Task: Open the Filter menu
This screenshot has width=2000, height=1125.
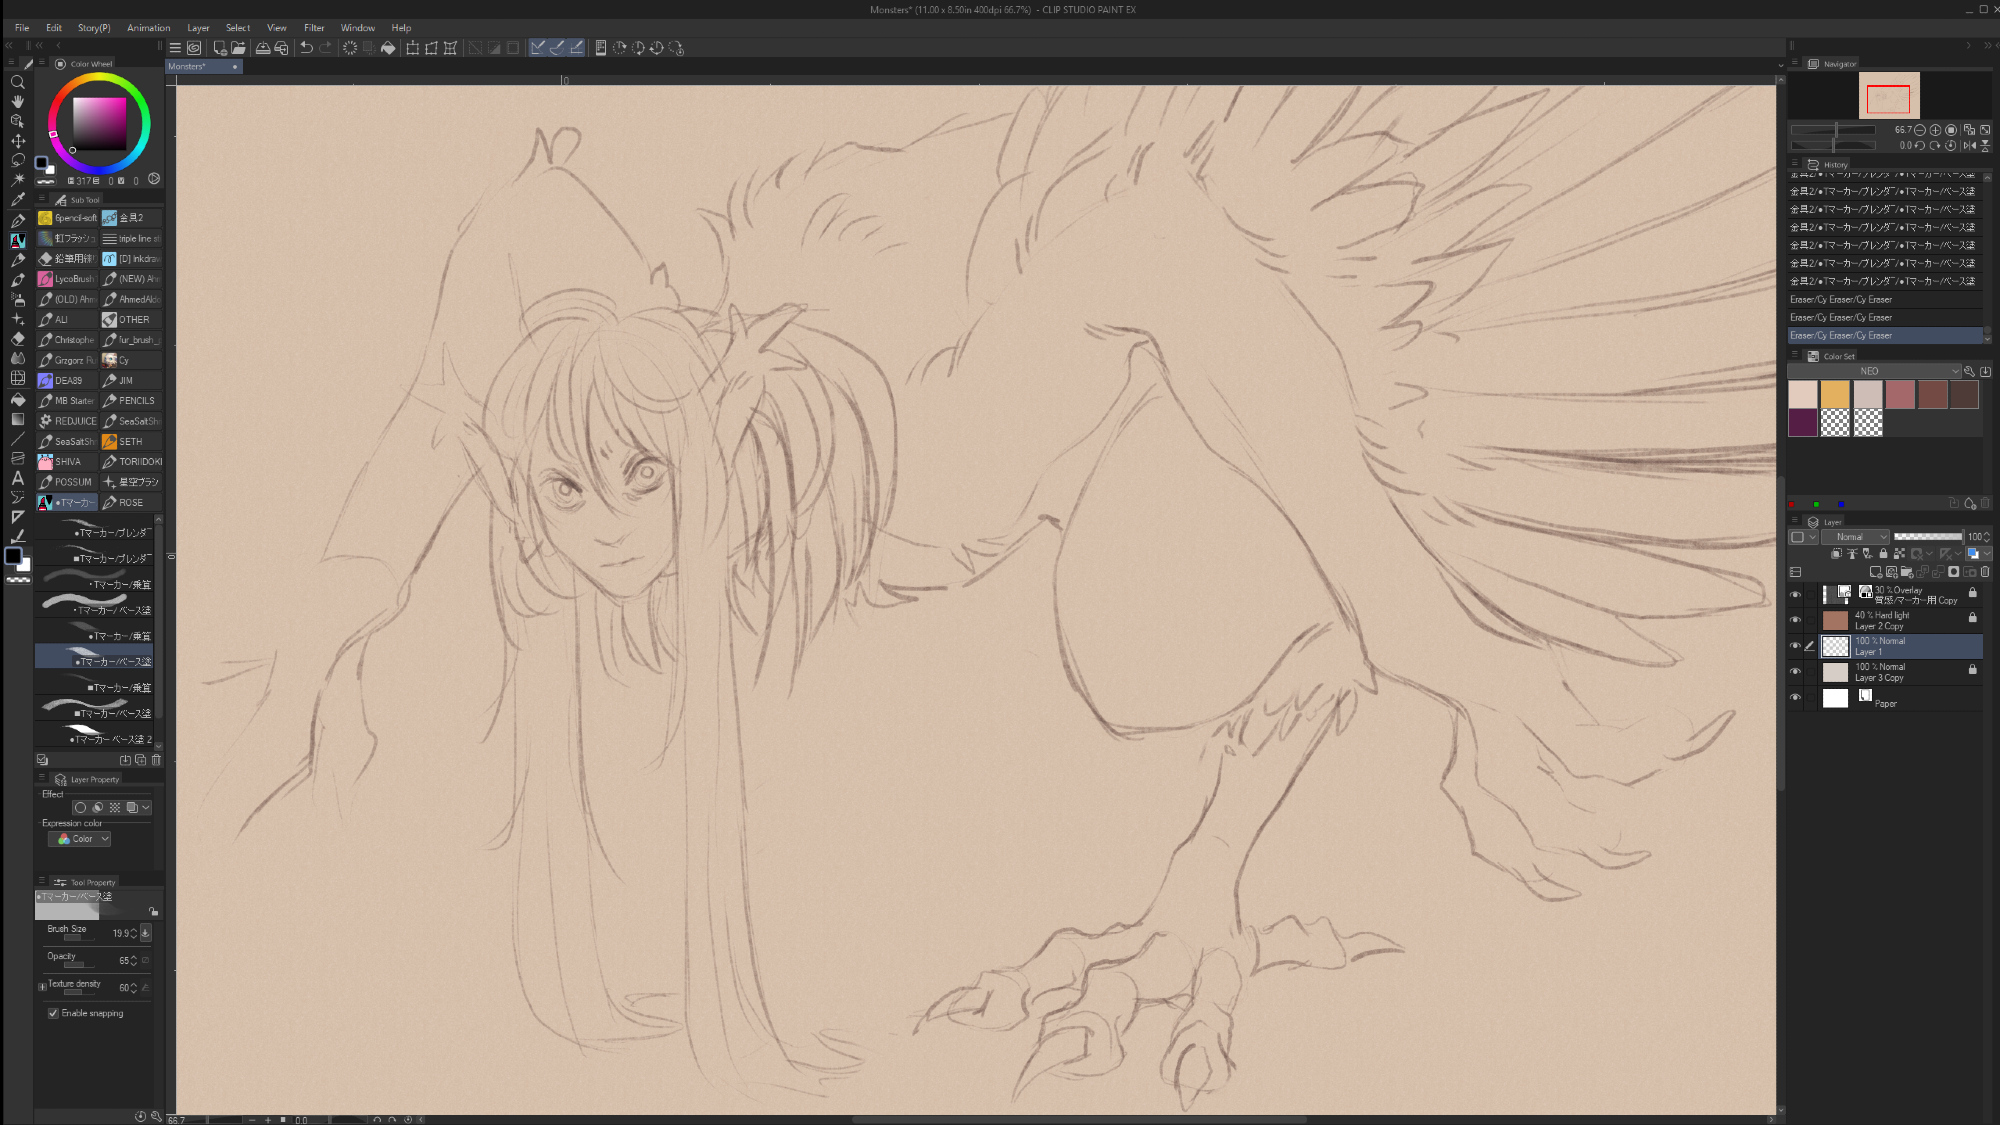Action: (314, 28)
